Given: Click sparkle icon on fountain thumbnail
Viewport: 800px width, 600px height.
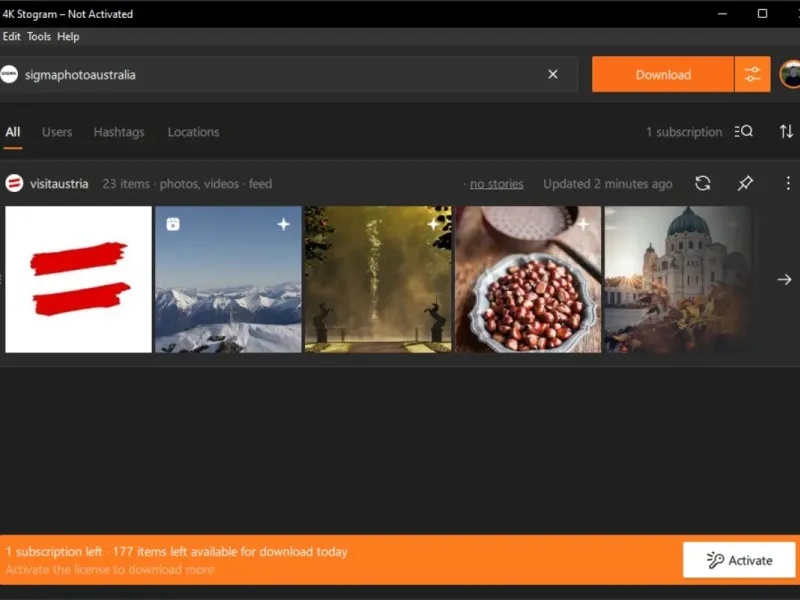Looking at the screenshot, I should [x=433, y=224].
